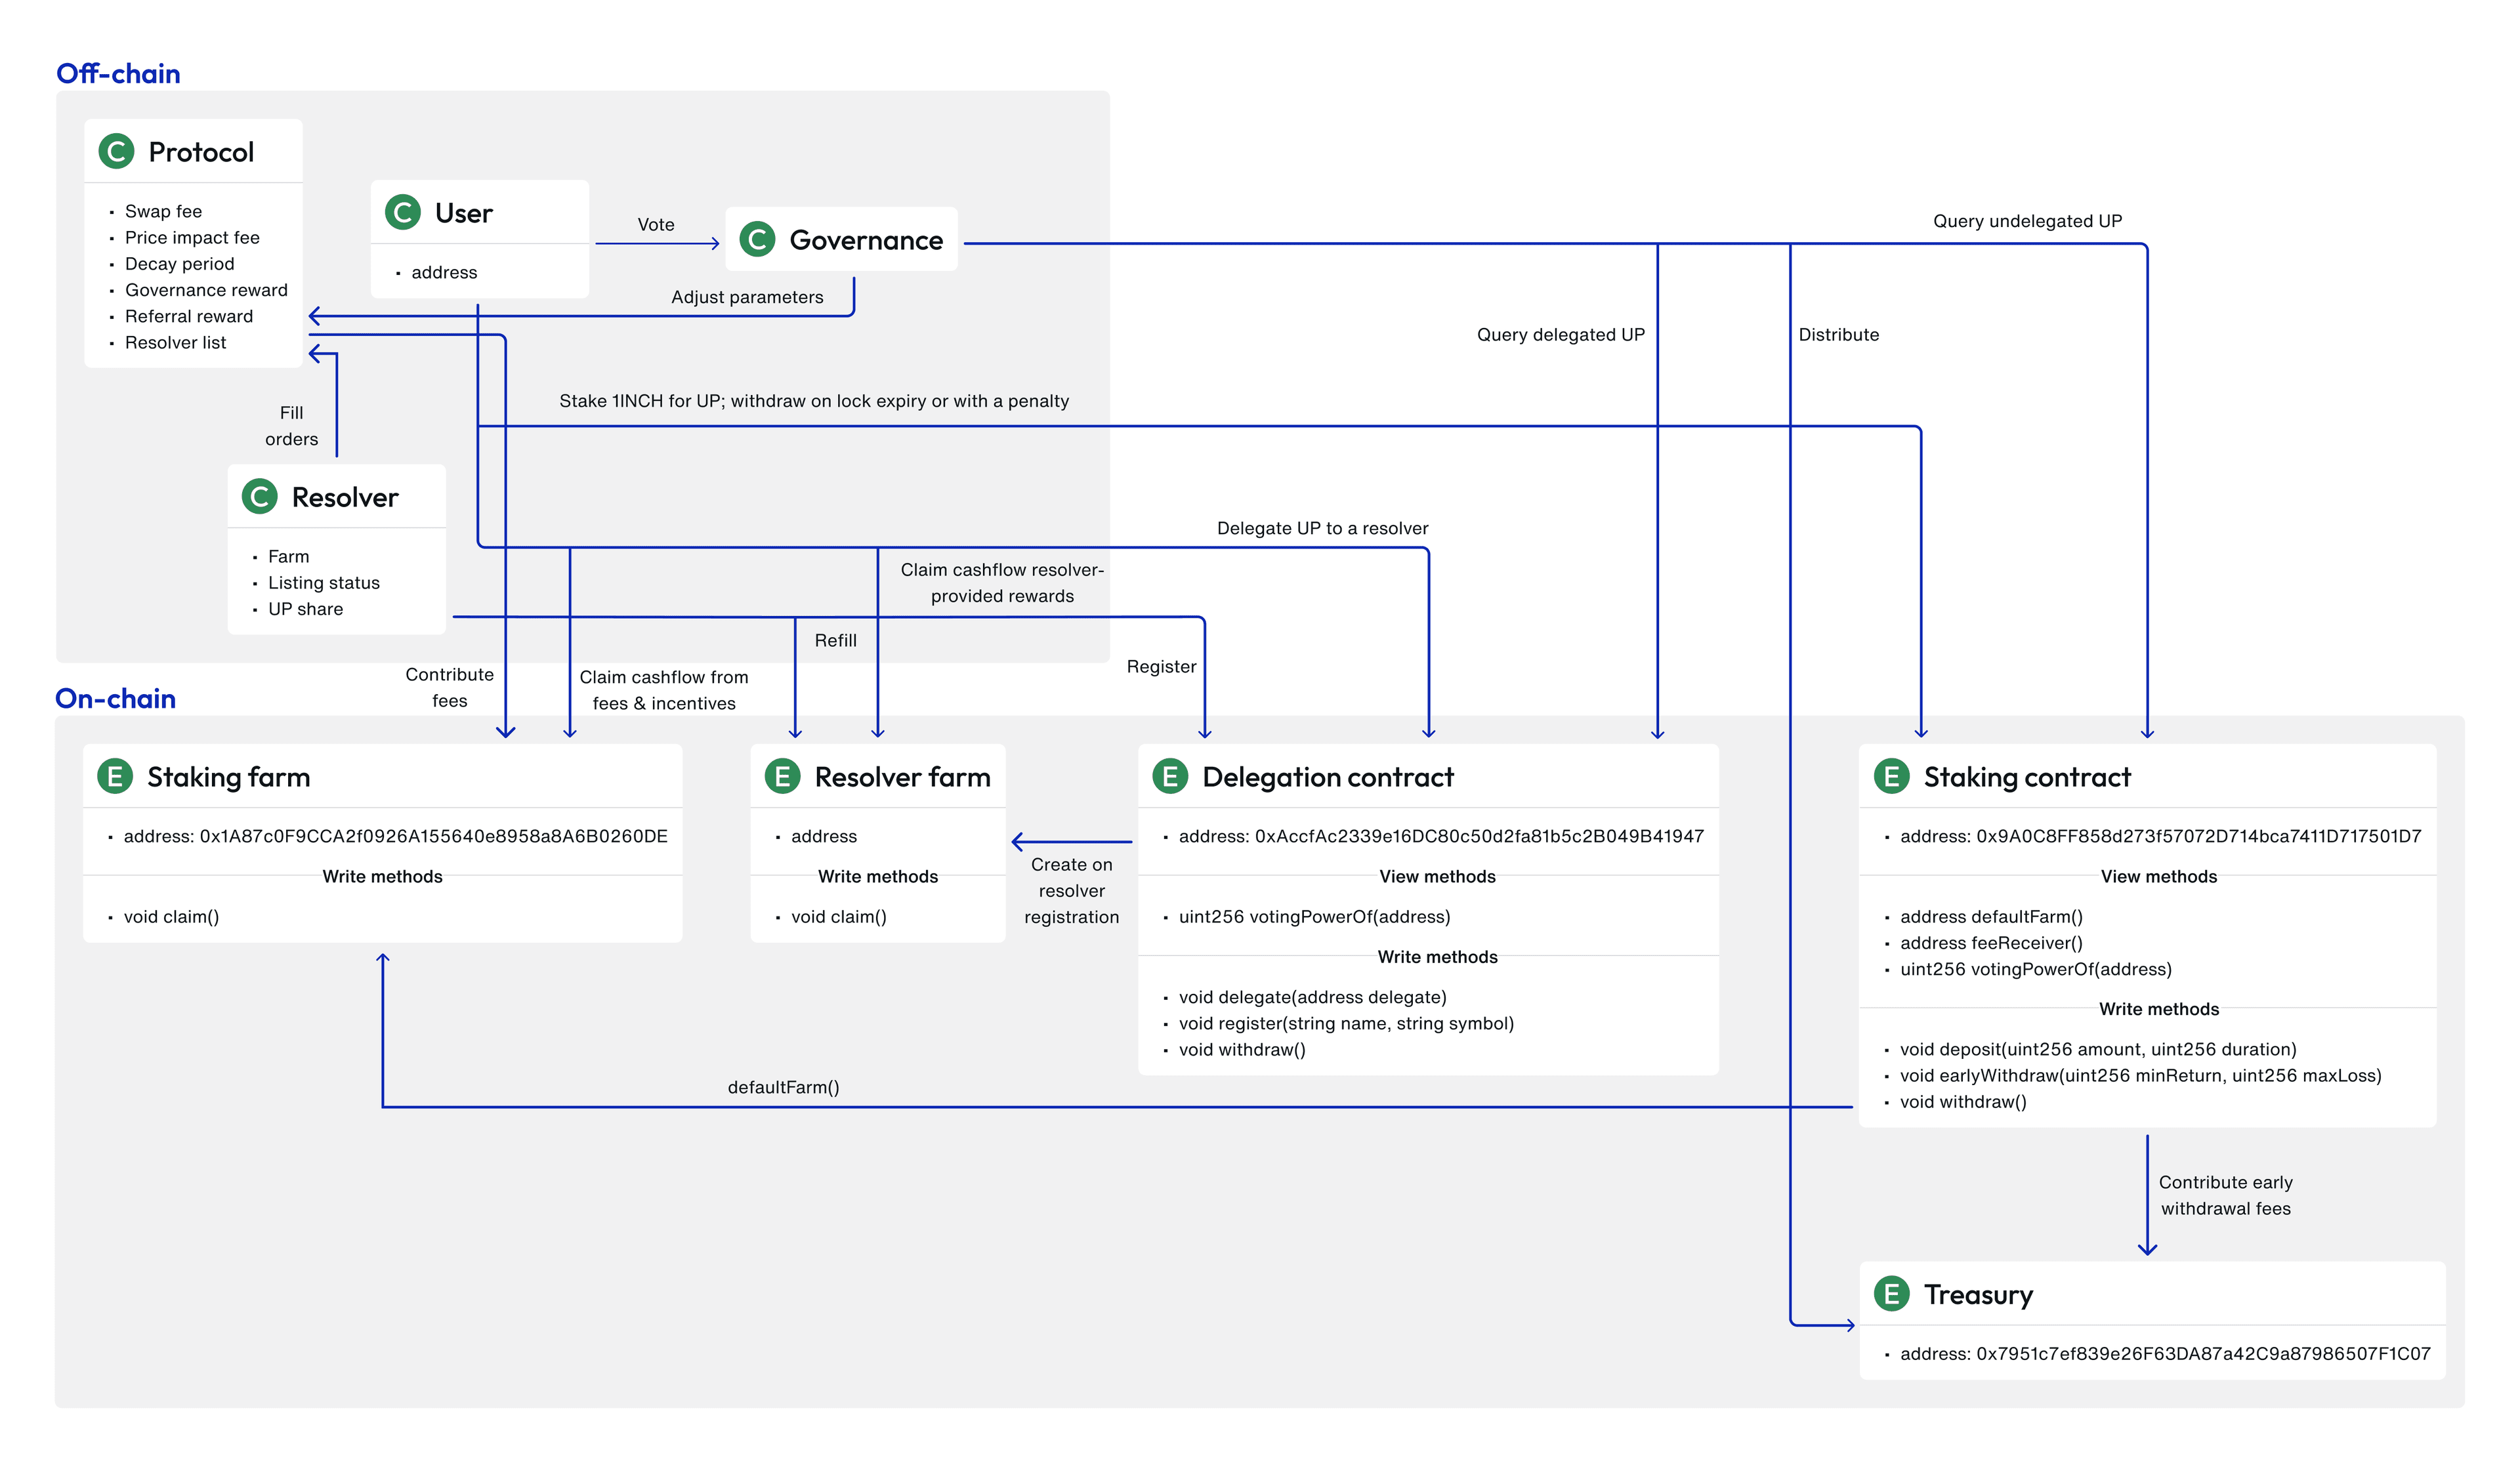Click the green C icon beside Protocol
2520x1463 pixels.
[116, 152]
